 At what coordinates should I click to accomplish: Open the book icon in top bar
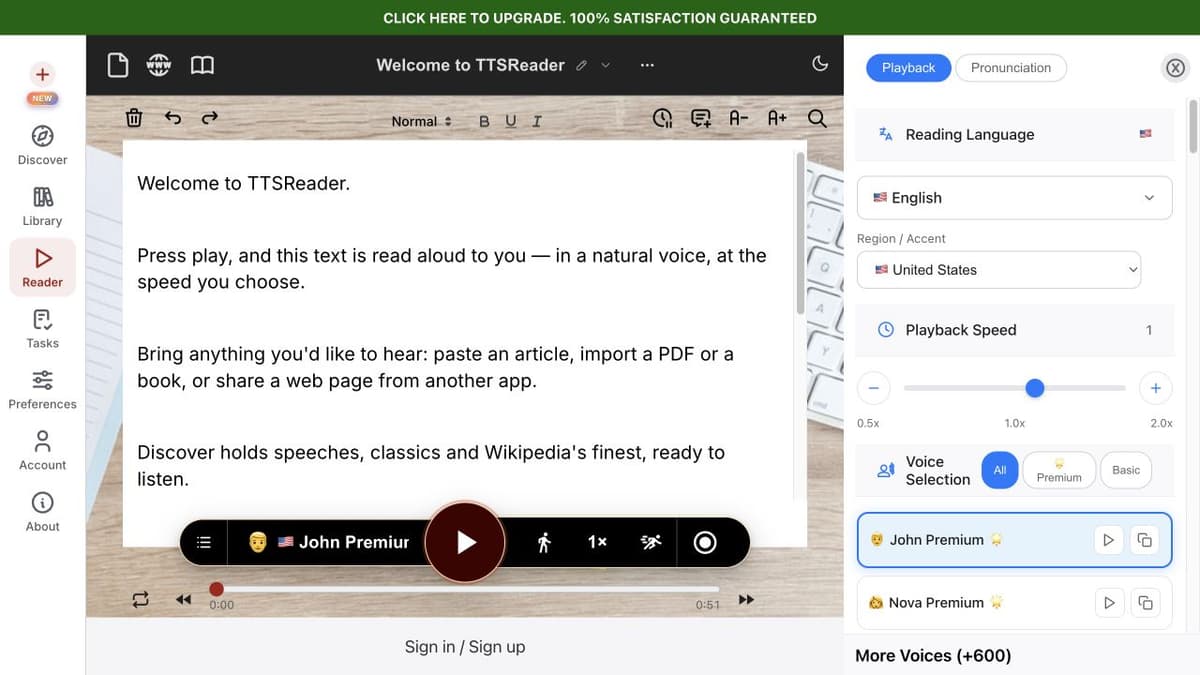[202, 65]
